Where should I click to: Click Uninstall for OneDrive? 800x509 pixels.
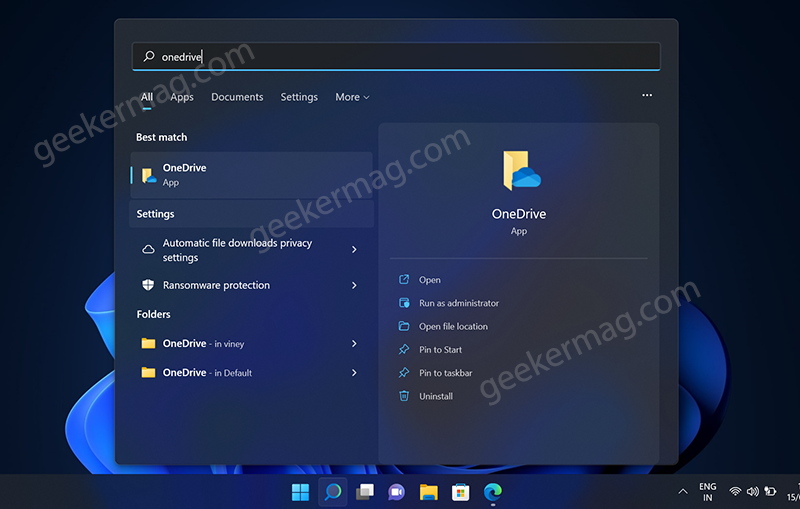(x=436, y=396)
